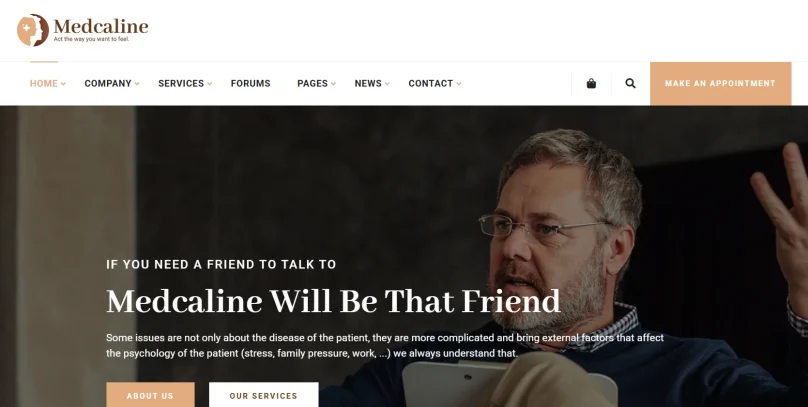This screenshot has height=407, width=808.
Task: Expand the chevron next to Services
Action: (210, 83)
